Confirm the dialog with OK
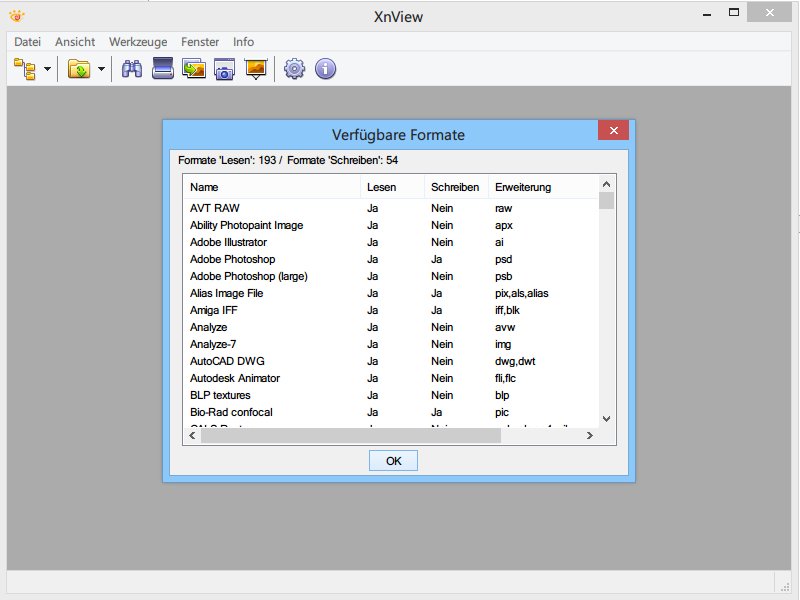 (x=393, y=461)
